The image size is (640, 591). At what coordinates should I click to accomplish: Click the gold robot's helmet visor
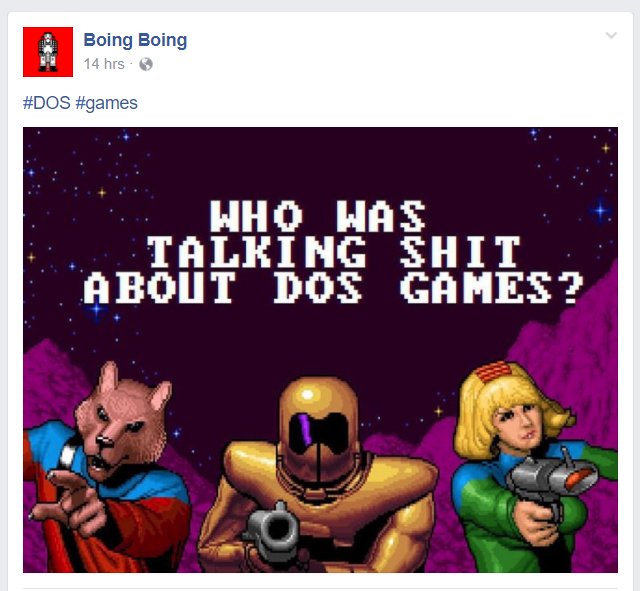319,433
